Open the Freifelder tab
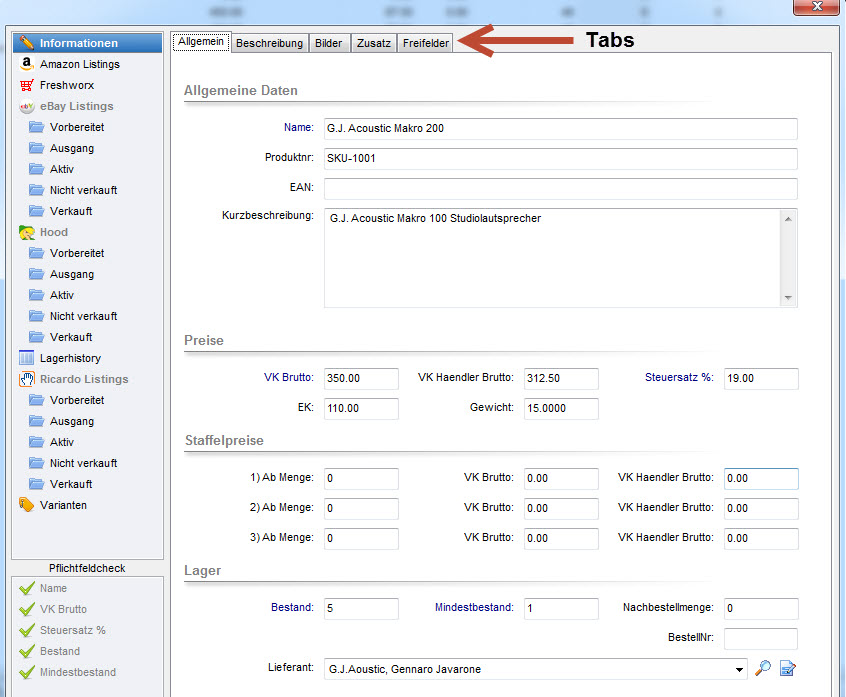 click(x=426, y=43)
